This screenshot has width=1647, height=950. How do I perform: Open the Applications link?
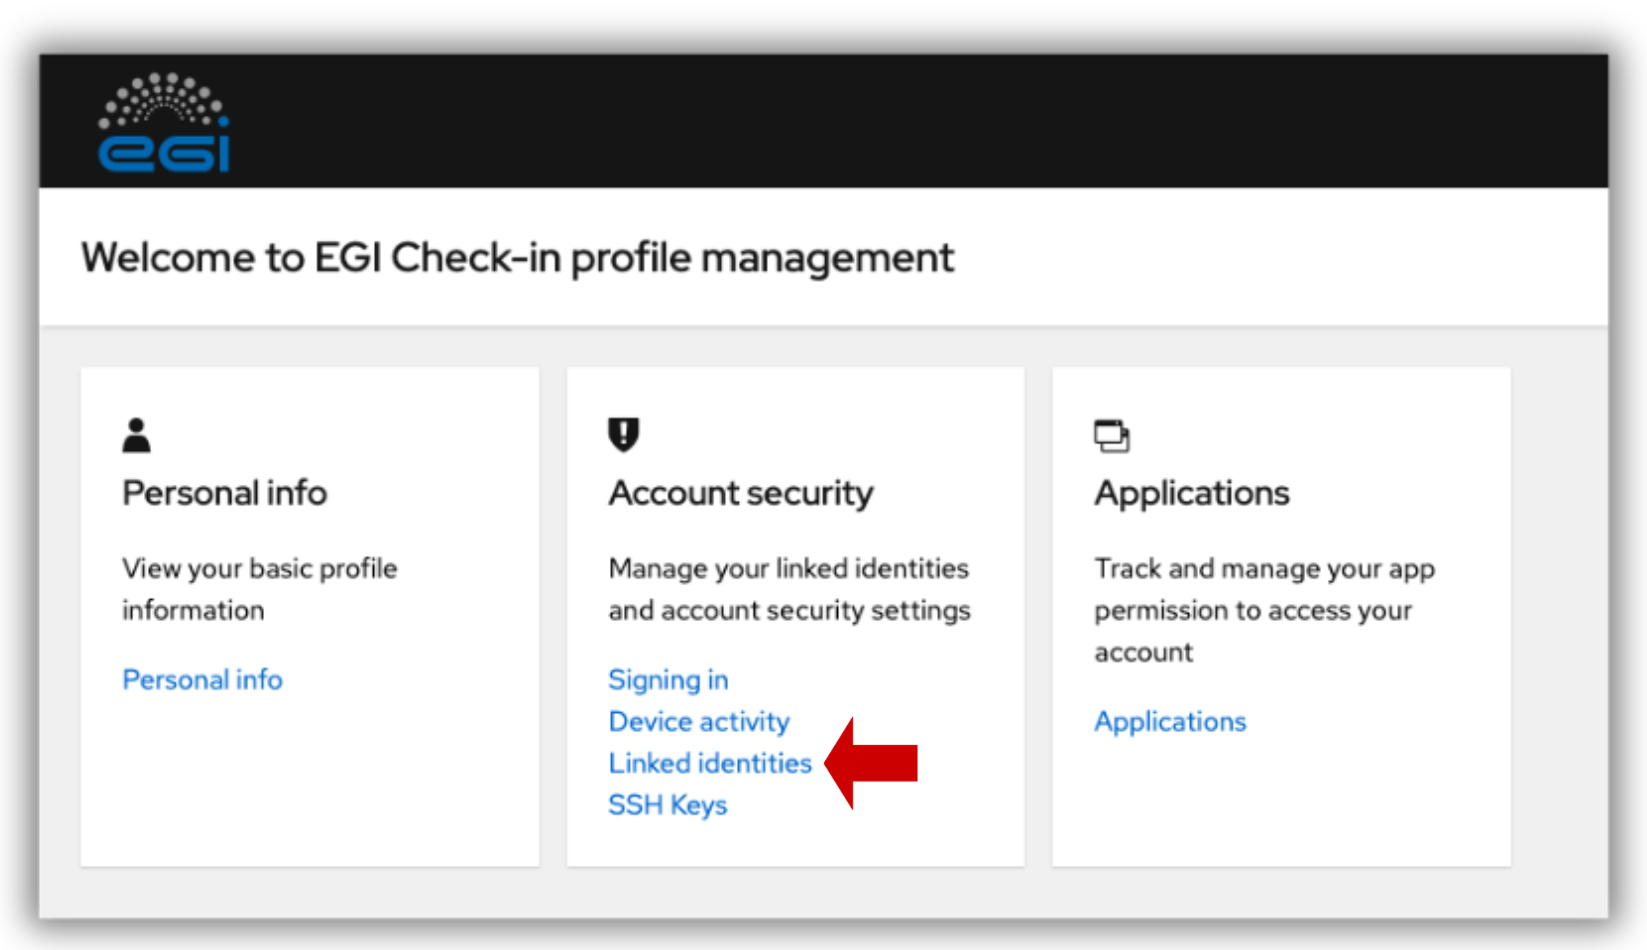click(x=1170, y=722)
